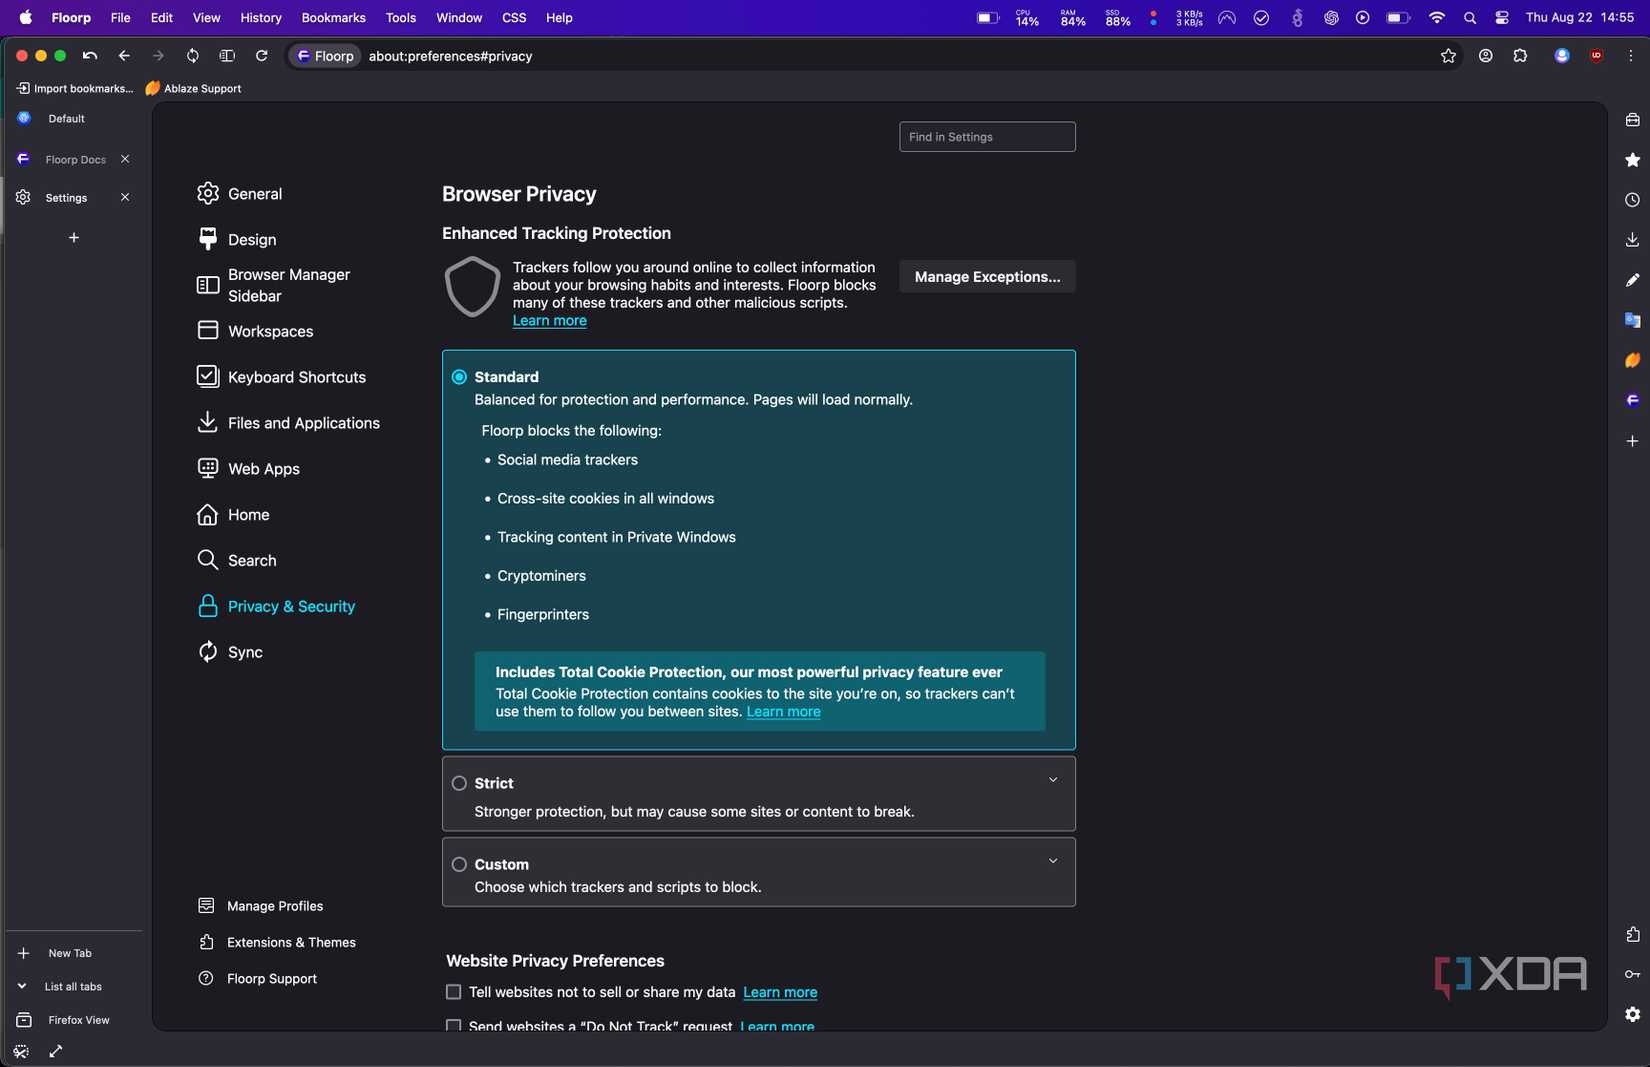Open translate panel in right sidebar
Image resolution: width=1650 pixels, height=1067 pixels.
[x=1633, y=320]
